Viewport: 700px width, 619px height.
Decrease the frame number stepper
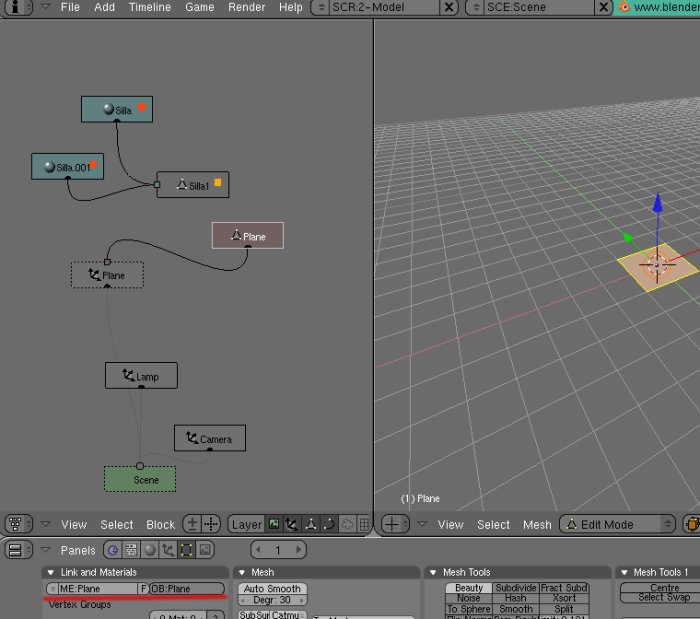pyautogui.click(x=258, y=550)
